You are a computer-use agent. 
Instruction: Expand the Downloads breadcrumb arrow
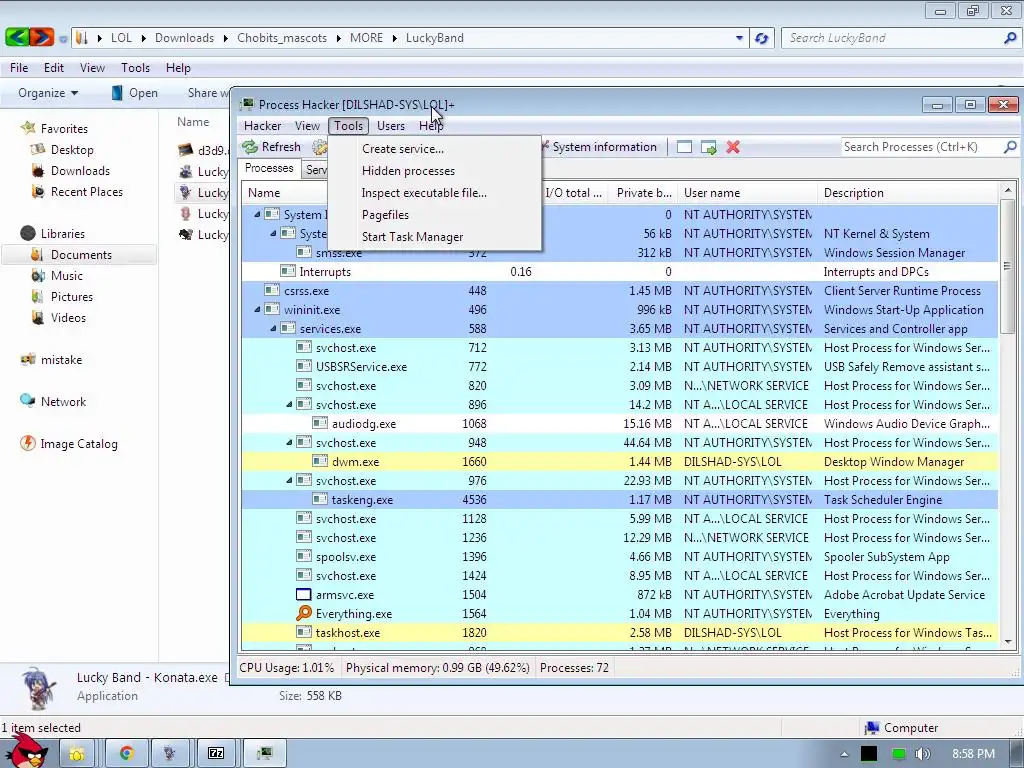point(225,38)
